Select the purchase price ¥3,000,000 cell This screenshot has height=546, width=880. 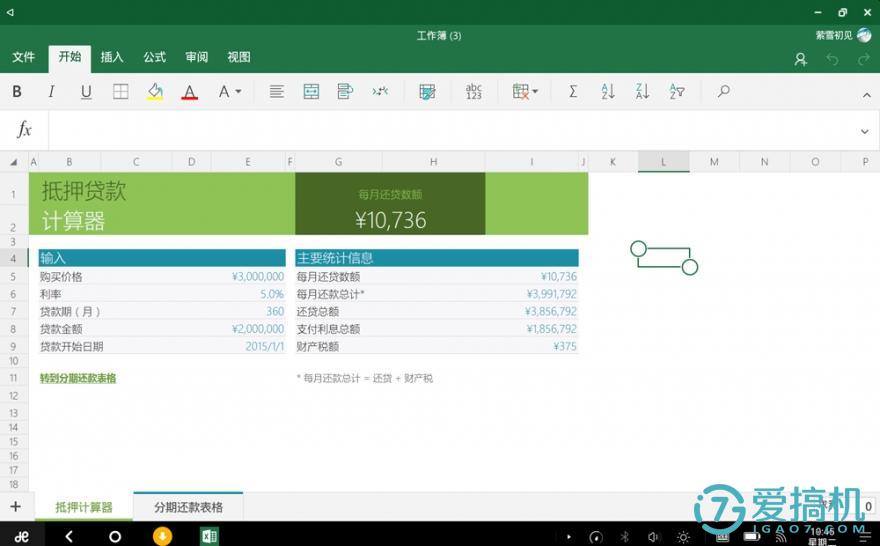pos(258,276)
